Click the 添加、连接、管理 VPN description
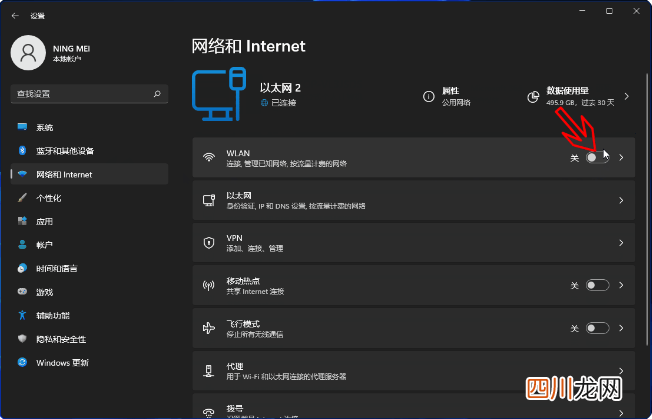 [255, 249]
